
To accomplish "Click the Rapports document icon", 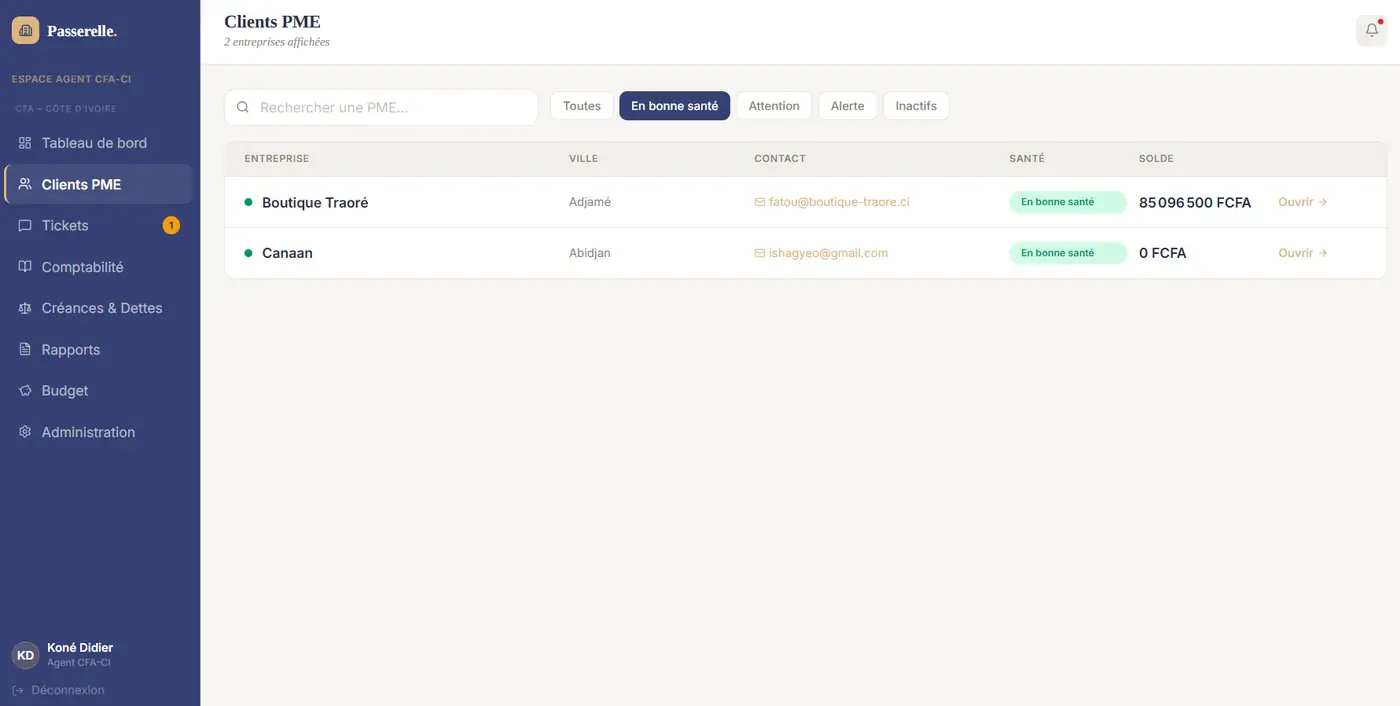I will [x=25, y=350].
